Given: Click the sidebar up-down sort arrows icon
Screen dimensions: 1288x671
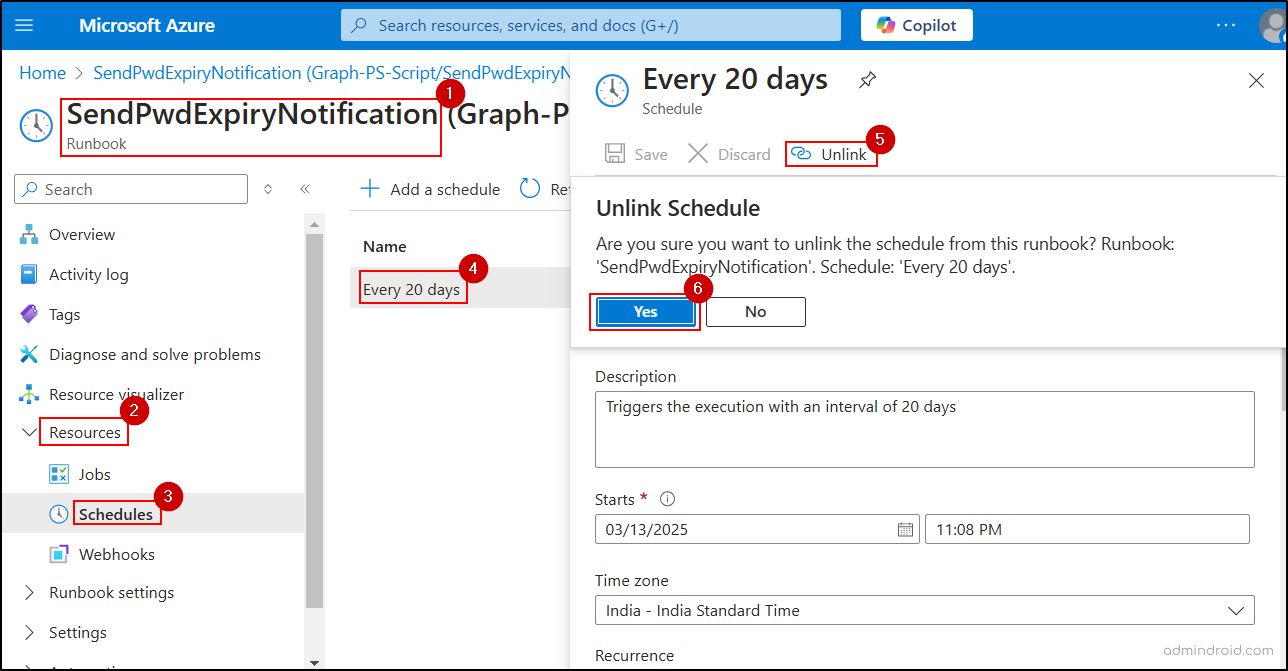Looking at the screenshot, I should coord(267,189).
